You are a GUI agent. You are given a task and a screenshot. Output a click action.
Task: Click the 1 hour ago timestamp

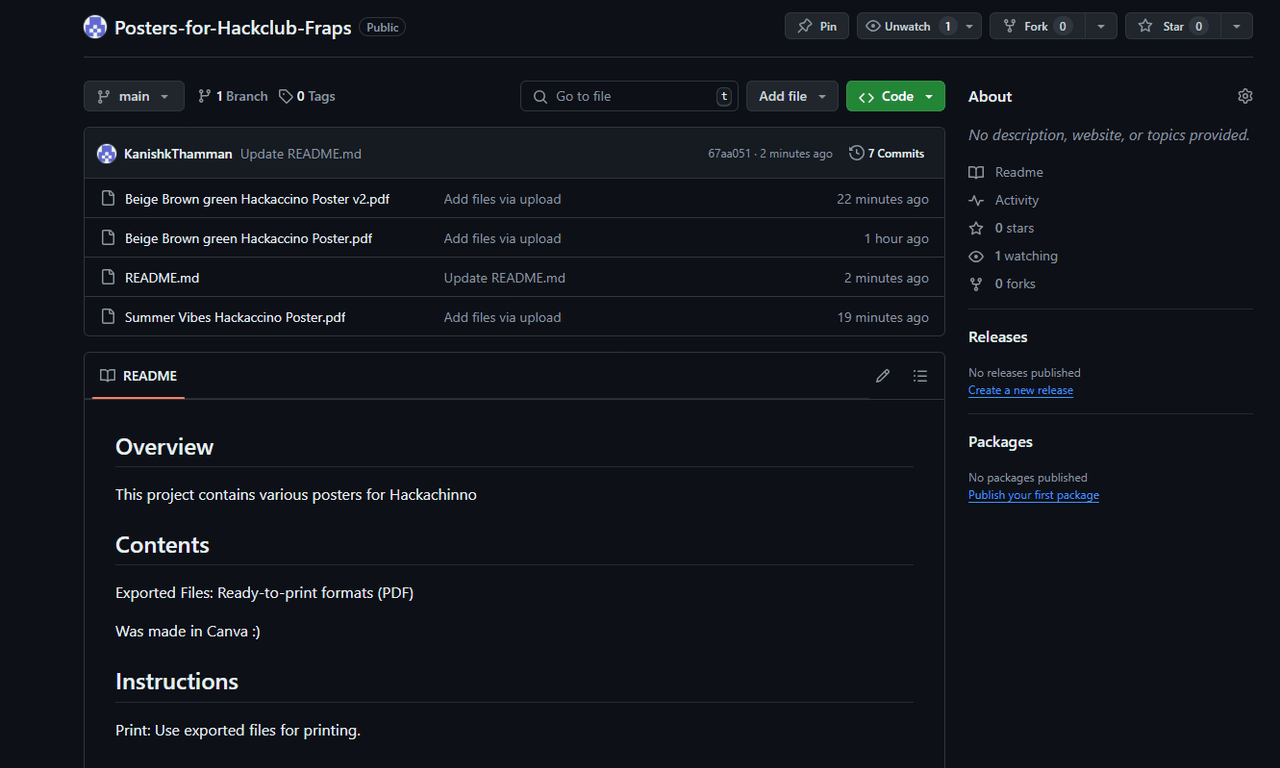tap(896, 238)
